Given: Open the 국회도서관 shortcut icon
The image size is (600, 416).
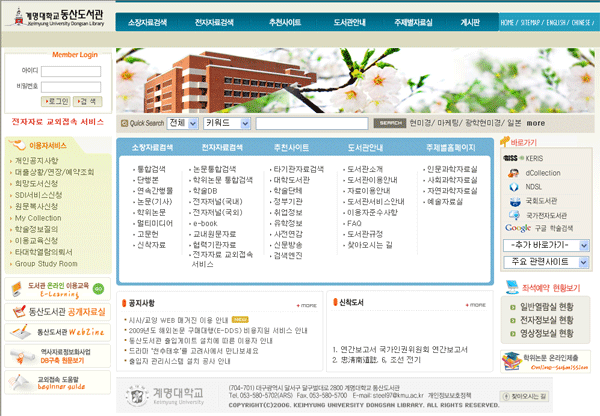Looking at the screenshot, I should pyautogui.click(x=515, y=201).
